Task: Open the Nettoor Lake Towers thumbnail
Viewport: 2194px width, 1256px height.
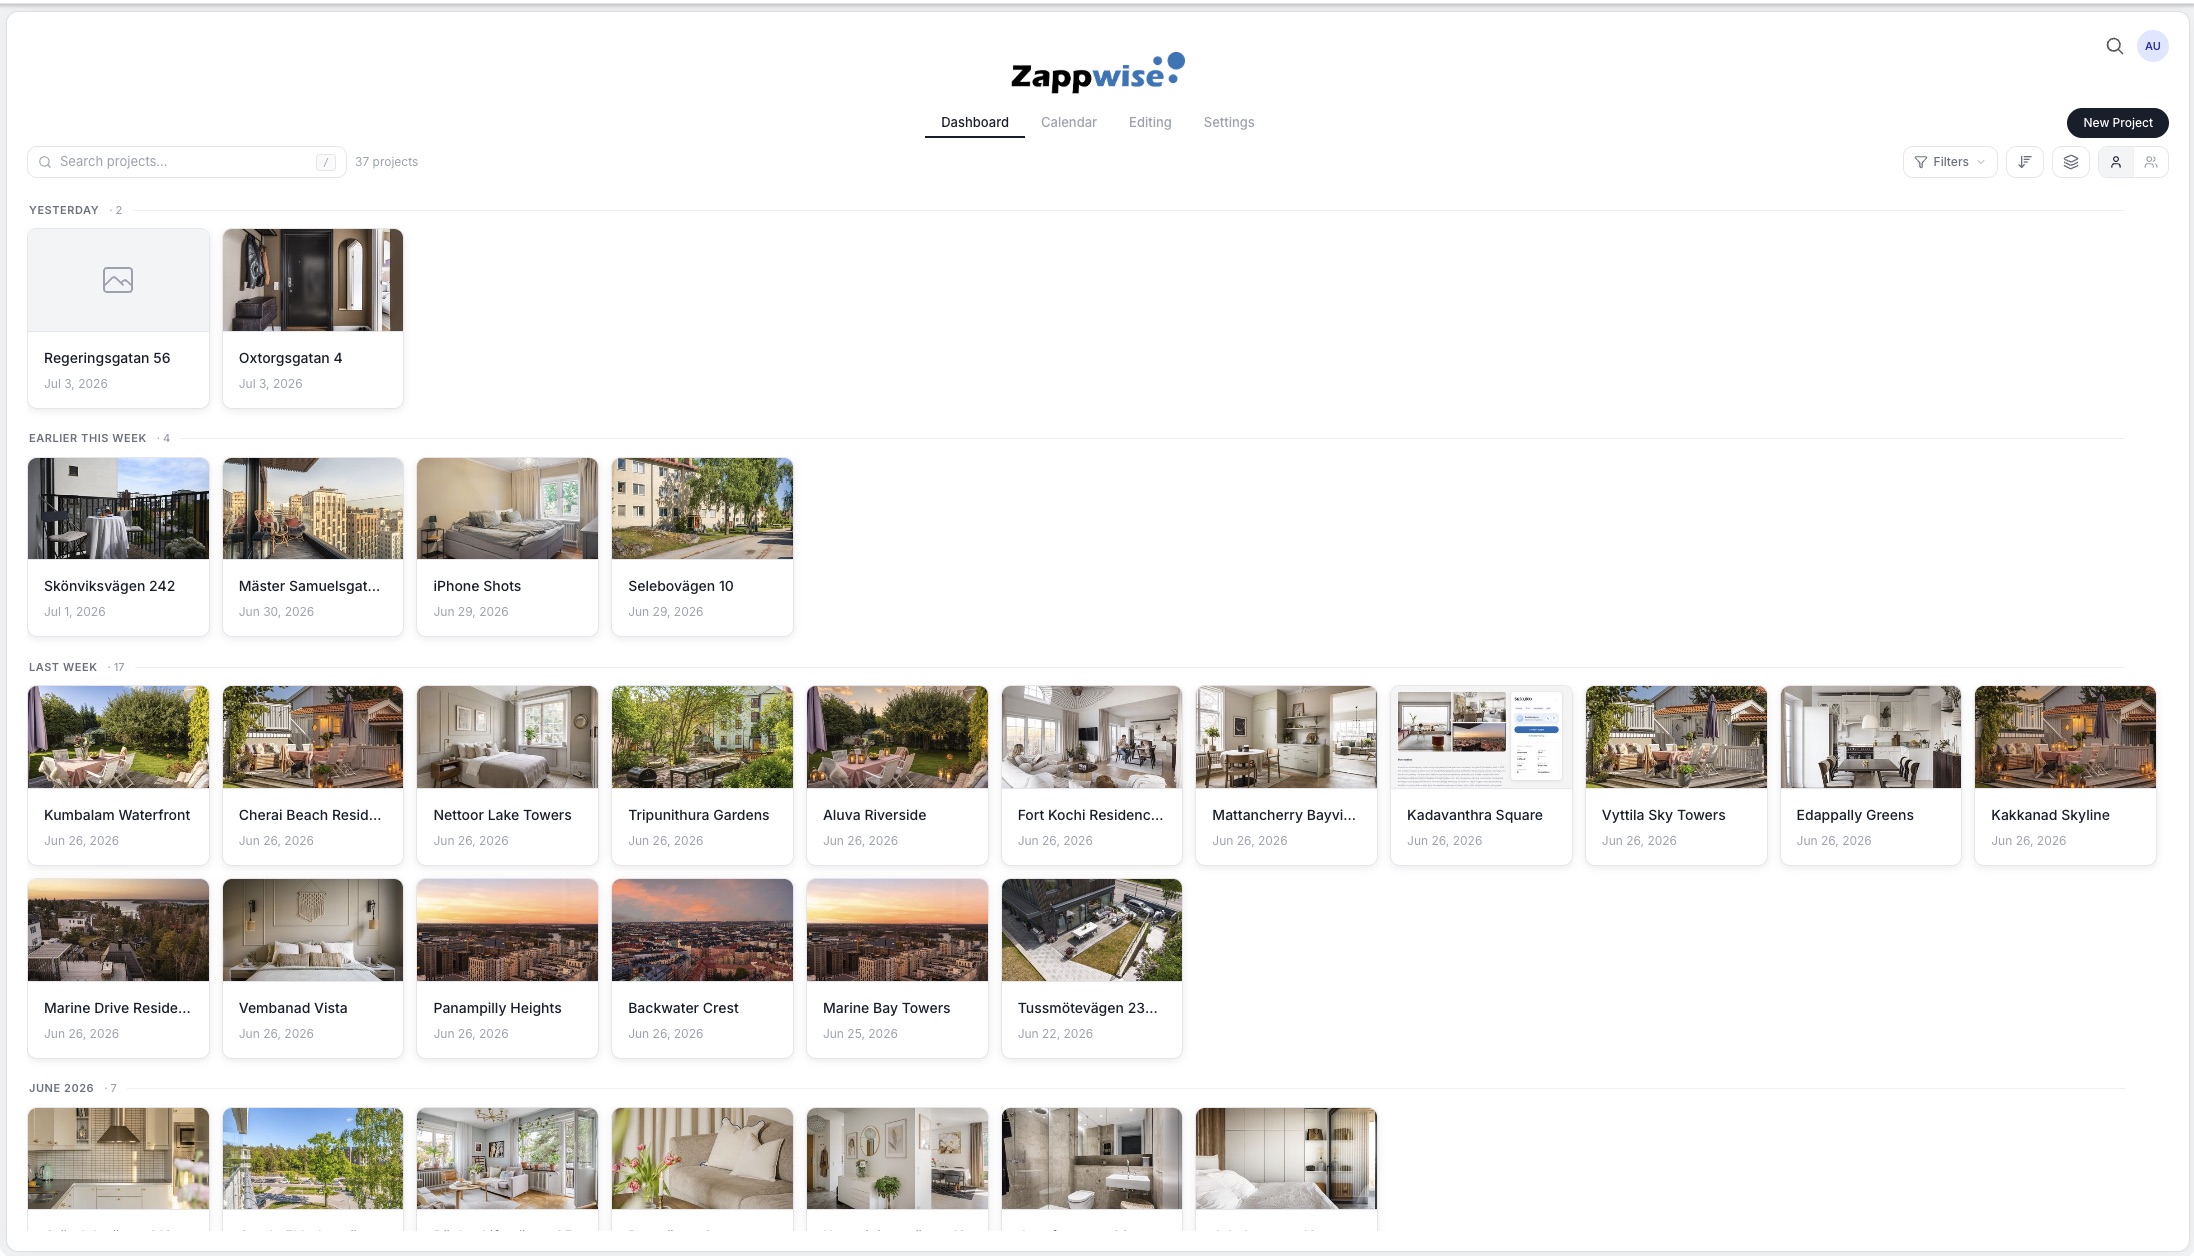Action: coord(507,737)
